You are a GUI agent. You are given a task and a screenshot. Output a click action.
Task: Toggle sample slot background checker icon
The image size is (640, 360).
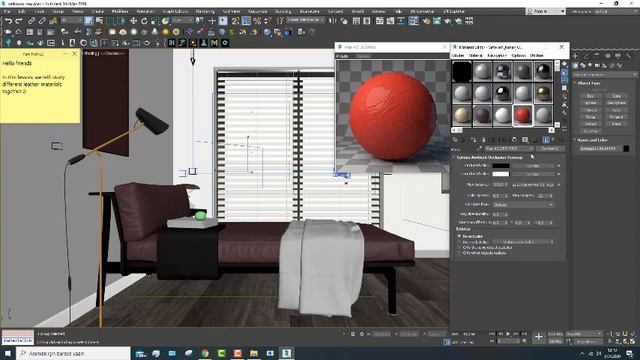point(564,80)
